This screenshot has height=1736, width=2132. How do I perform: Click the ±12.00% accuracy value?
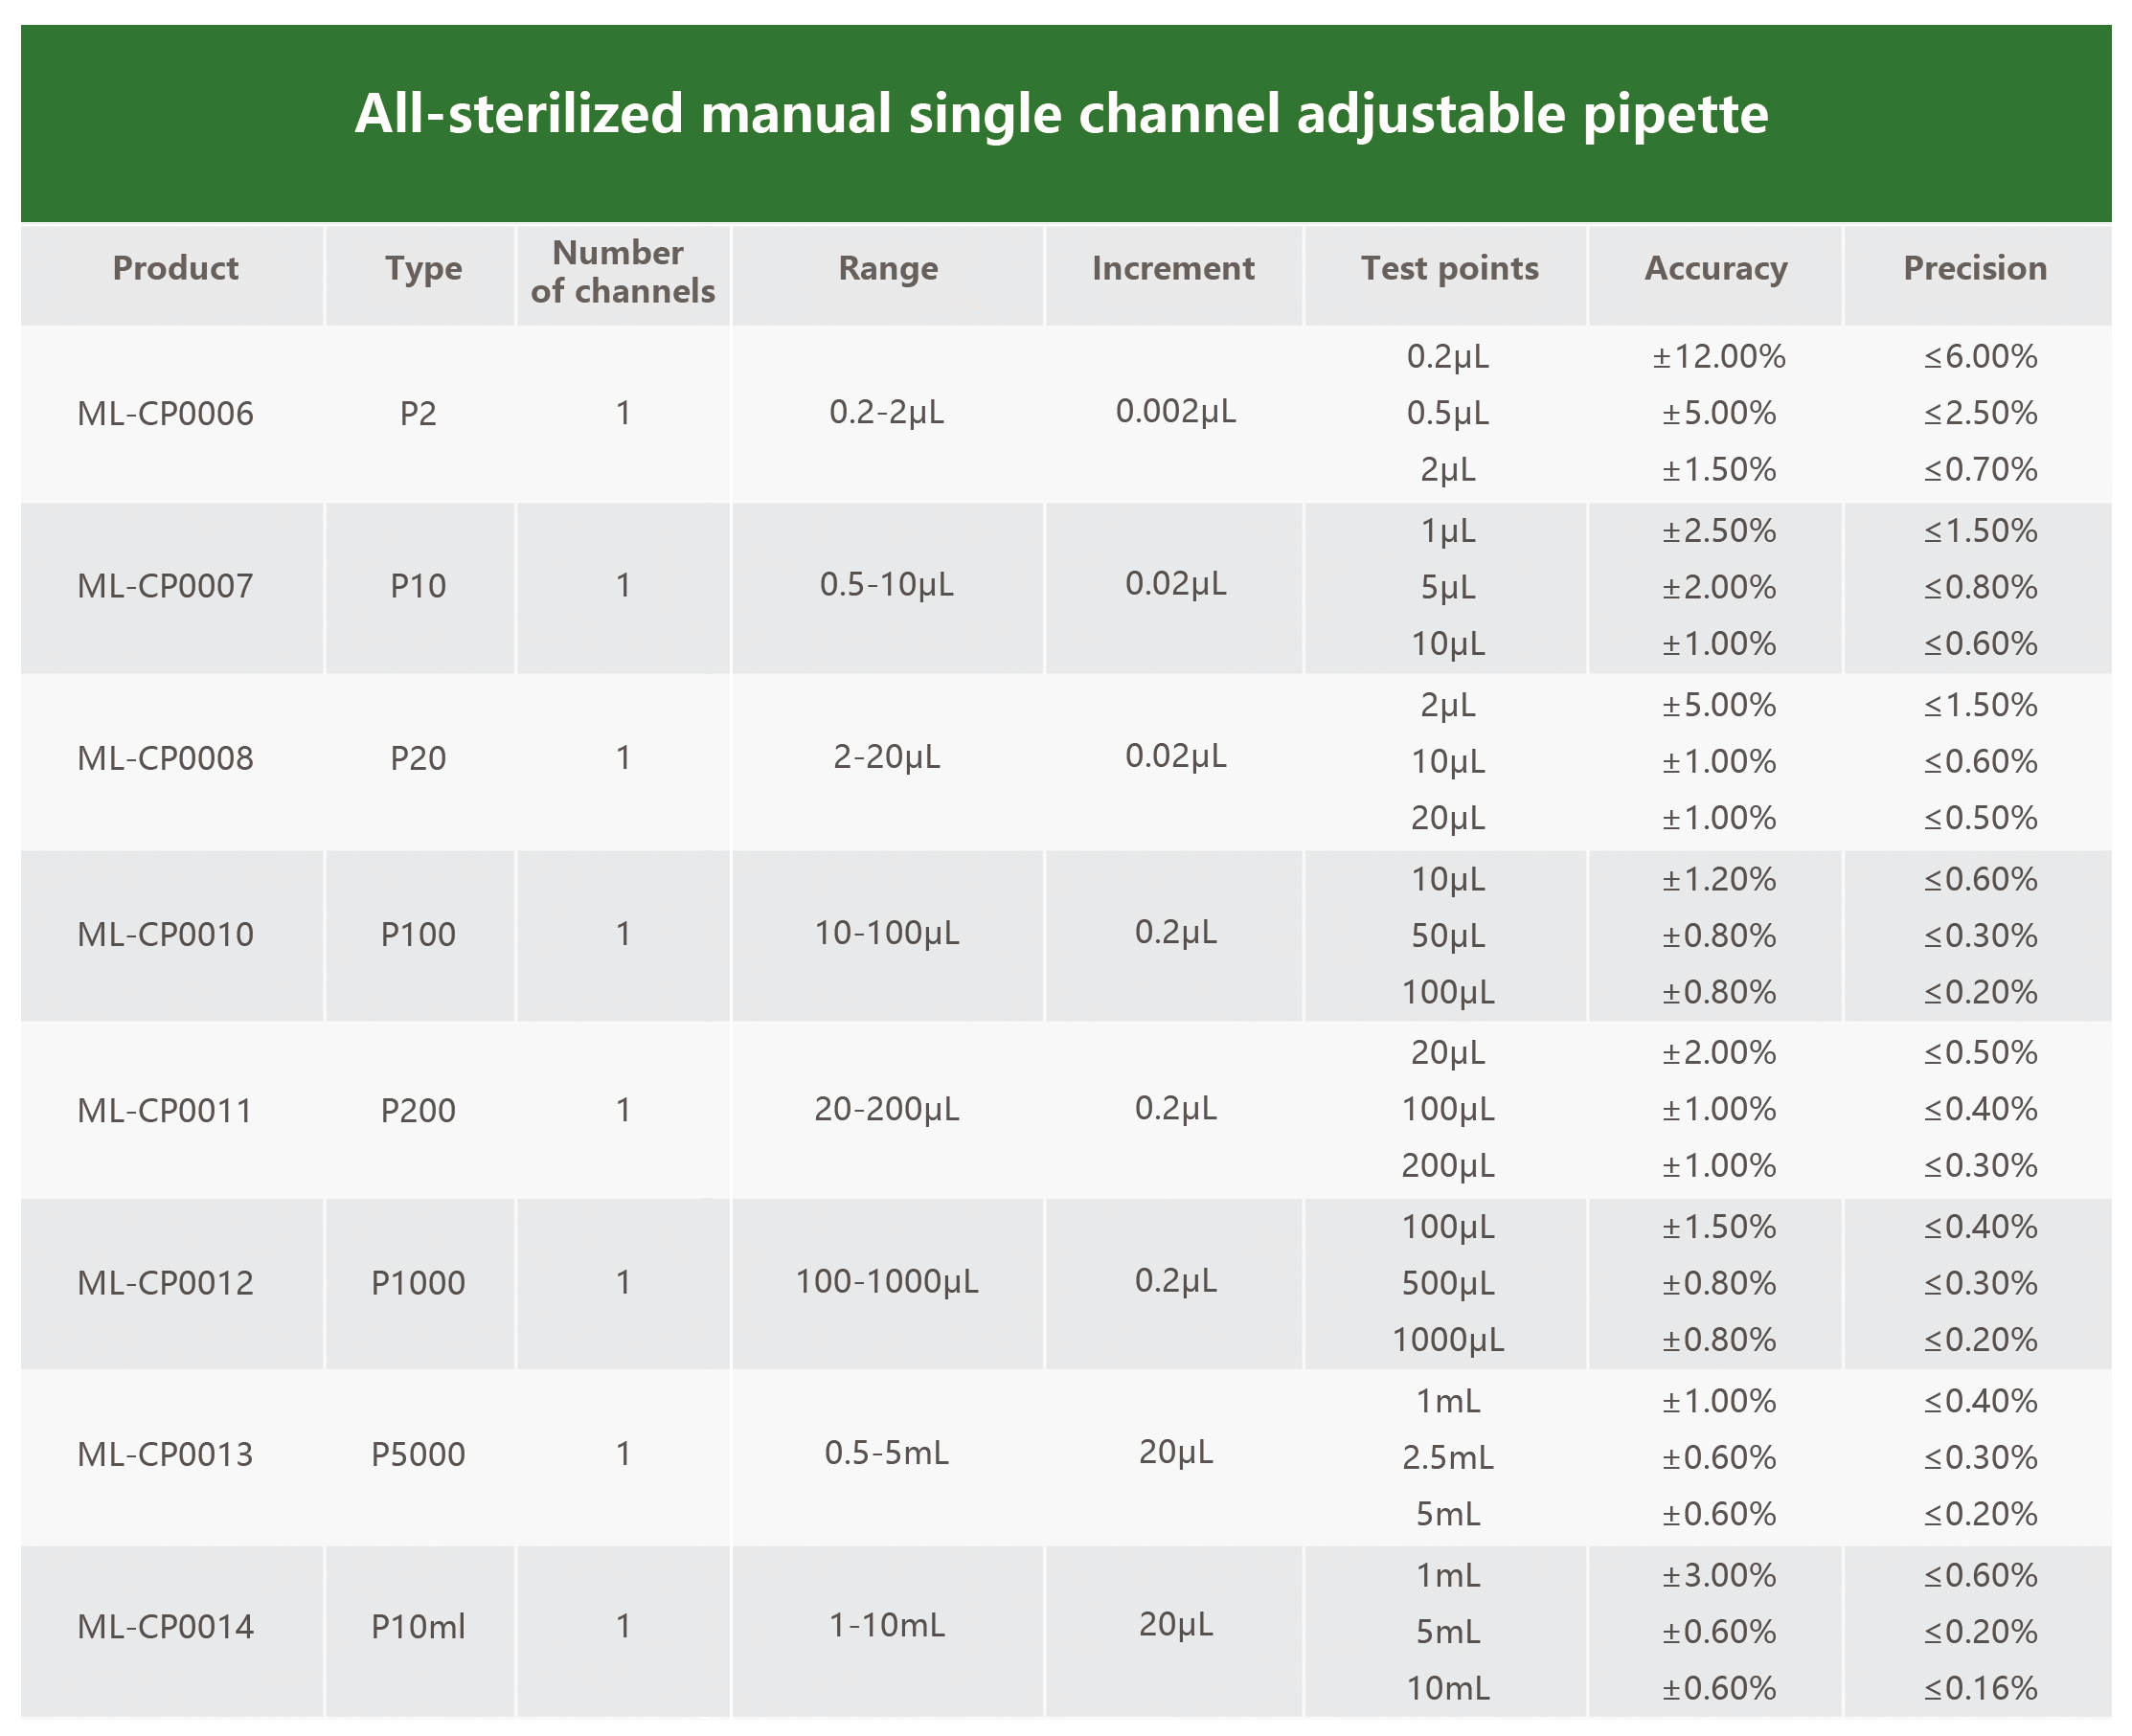coord(1719,357)
